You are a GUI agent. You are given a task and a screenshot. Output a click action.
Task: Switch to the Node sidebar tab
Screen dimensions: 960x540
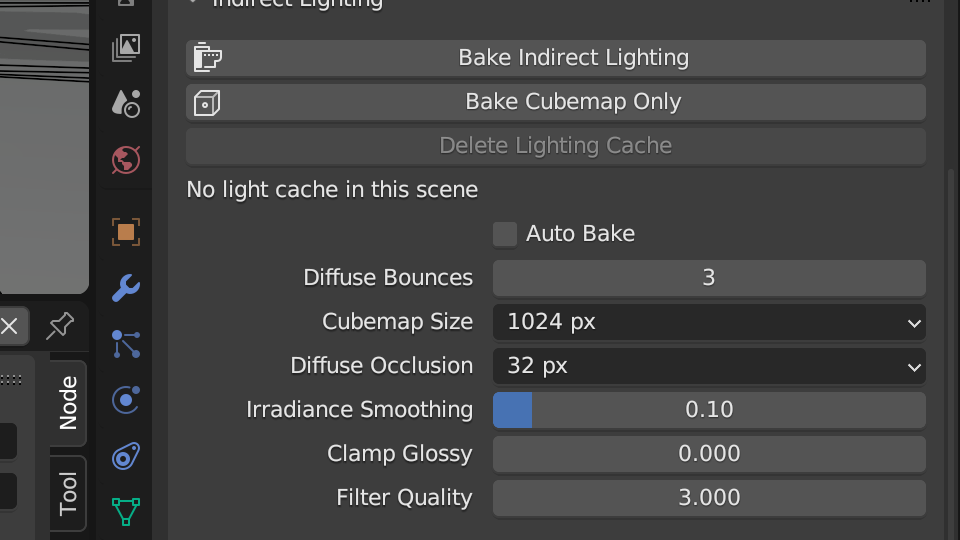point(68,403)
